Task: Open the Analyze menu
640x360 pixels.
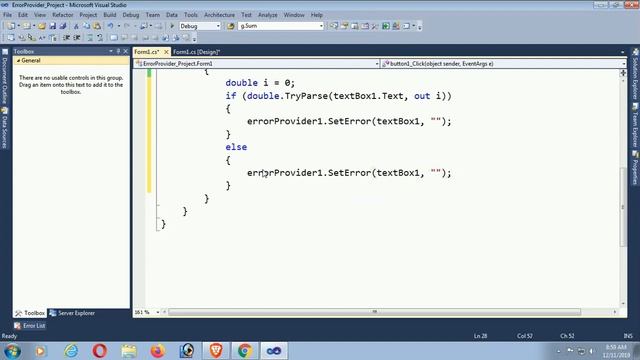Action: [x=268, y=15]
